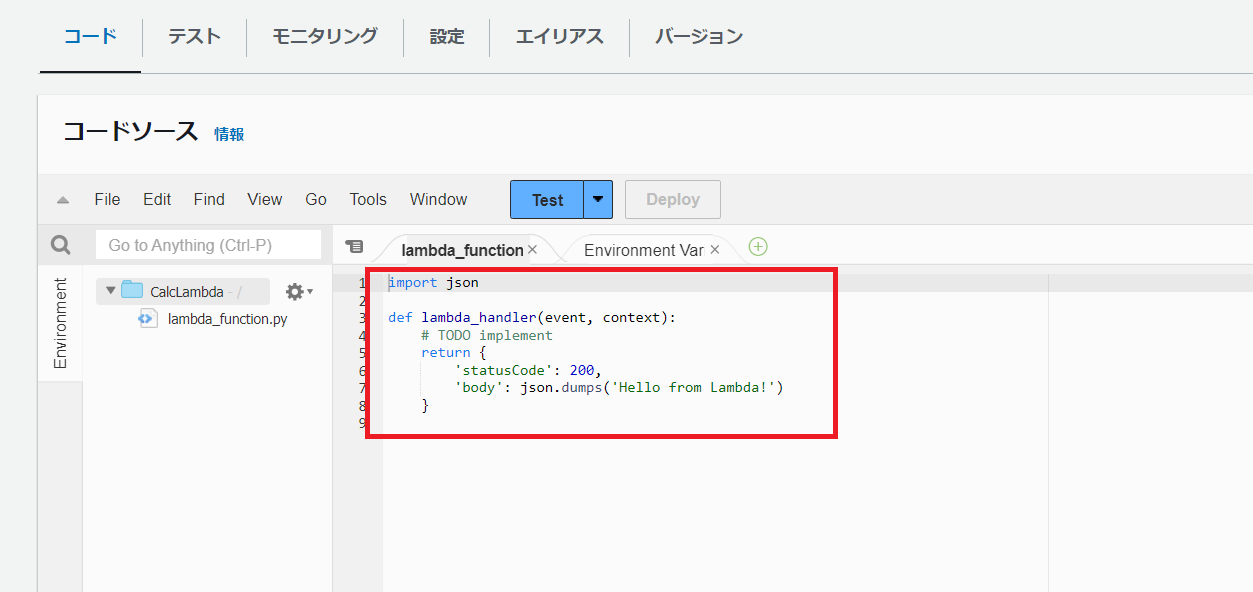Click the search magnifier icon in sidebar
The height and width of the screenshot is (592, 1253).
tap(61, 245)
